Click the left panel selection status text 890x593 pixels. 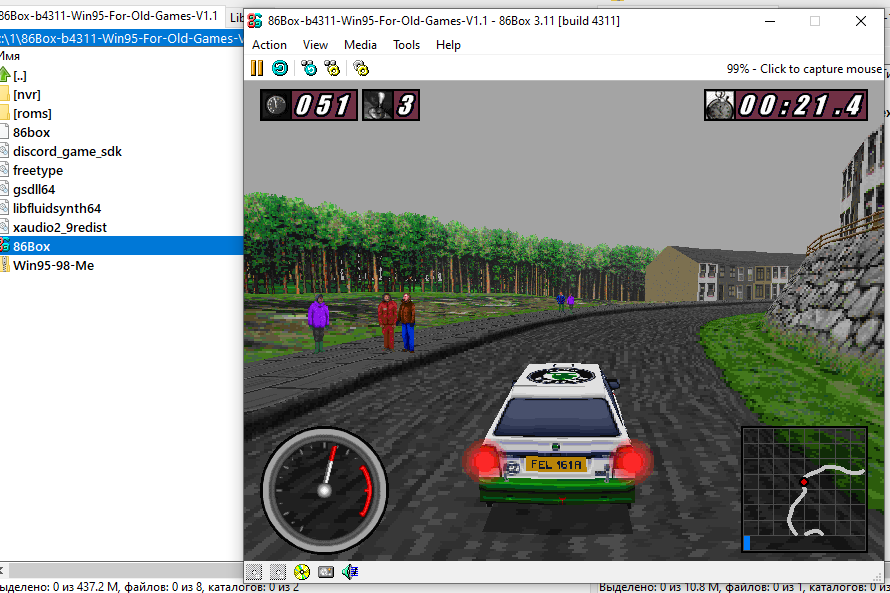[x=149, y=587]
